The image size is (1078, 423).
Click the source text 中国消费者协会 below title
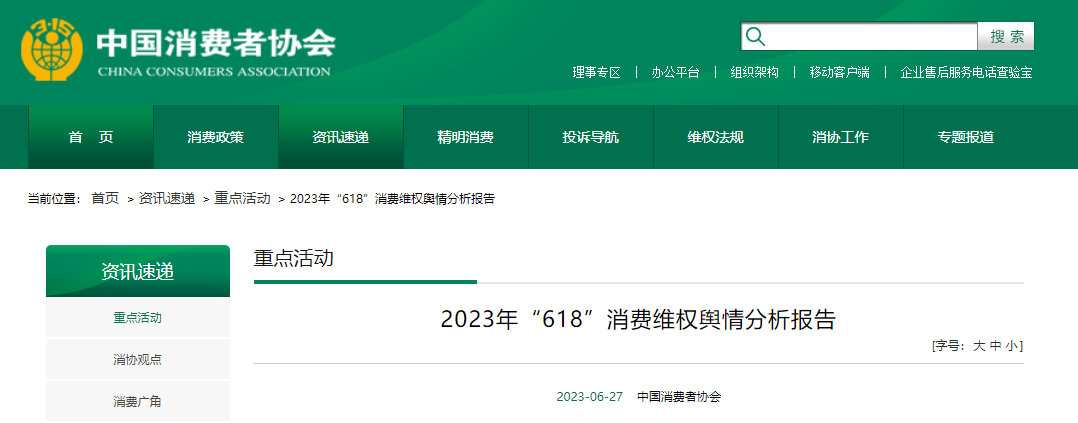point(679,397)
